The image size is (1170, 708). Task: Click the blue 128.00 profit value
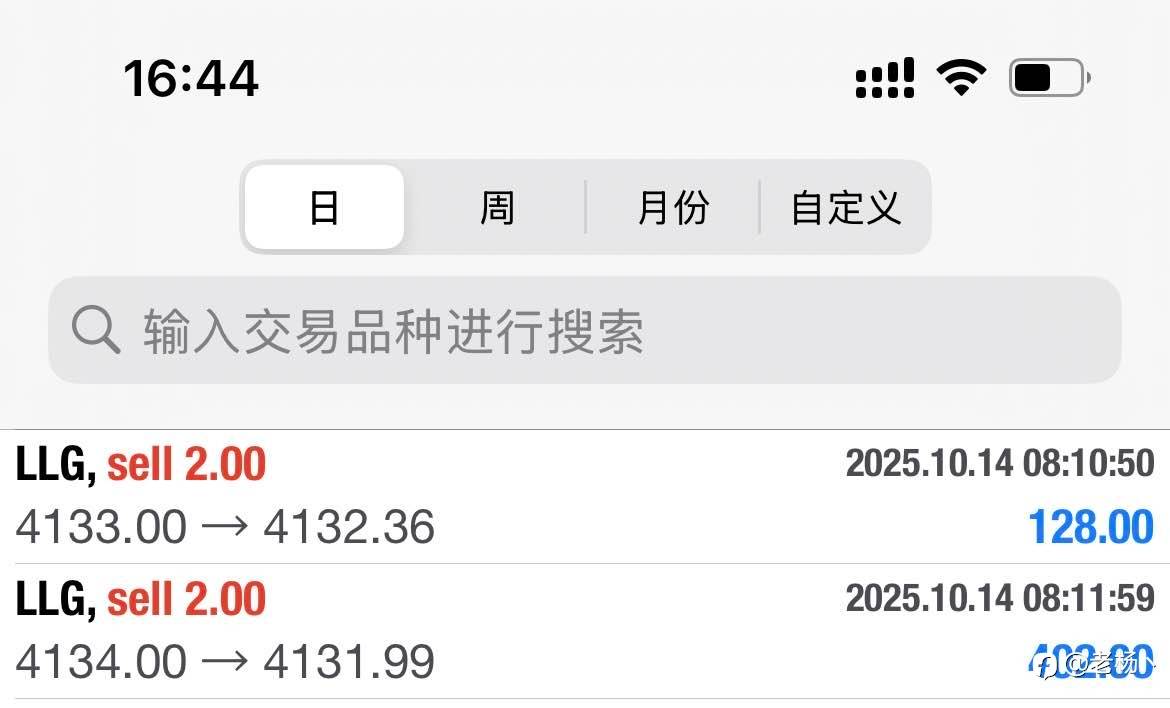pos(1091,527)
